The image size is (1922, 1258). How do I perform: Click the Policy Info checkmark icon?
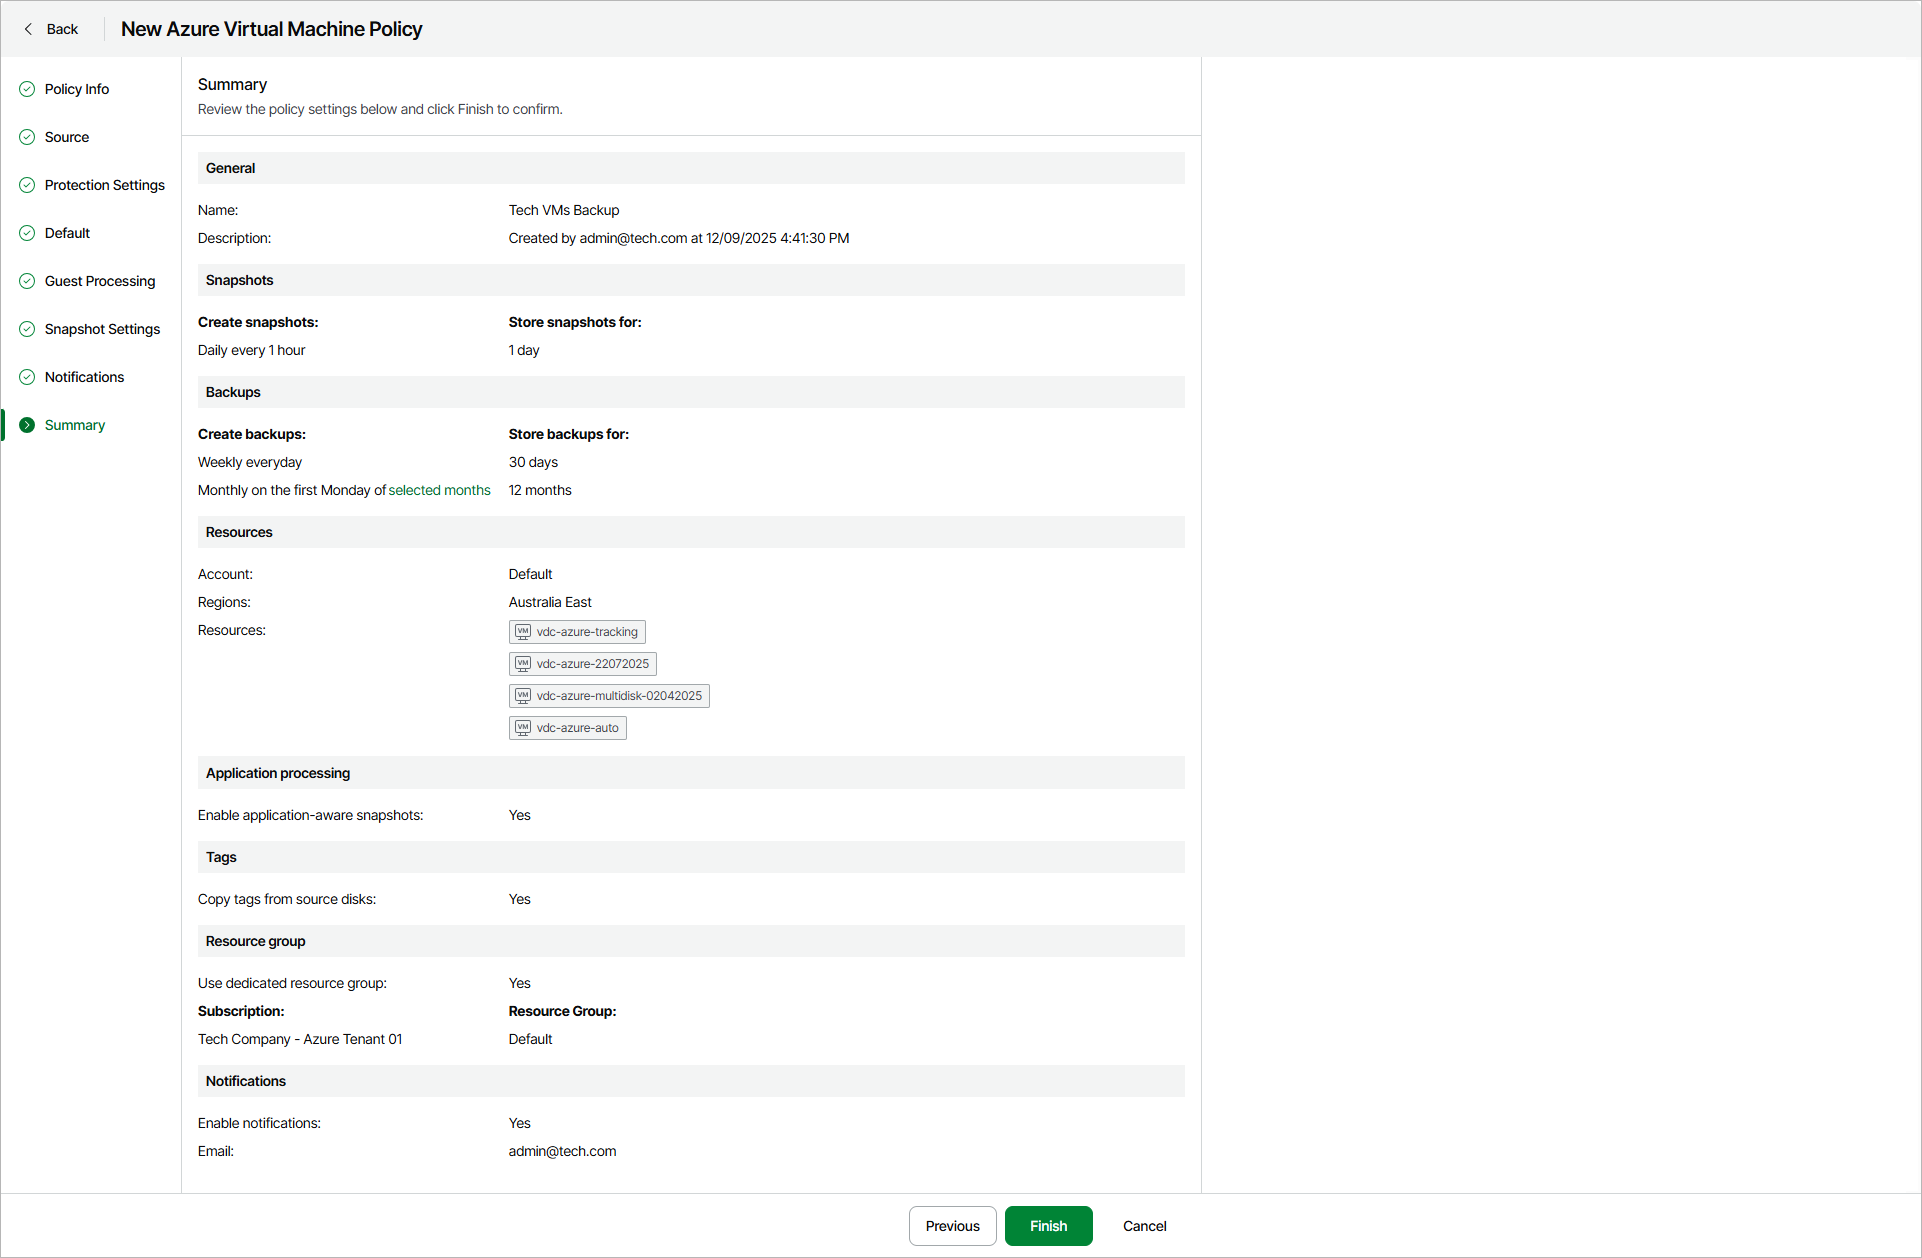[x=27, y=89]
